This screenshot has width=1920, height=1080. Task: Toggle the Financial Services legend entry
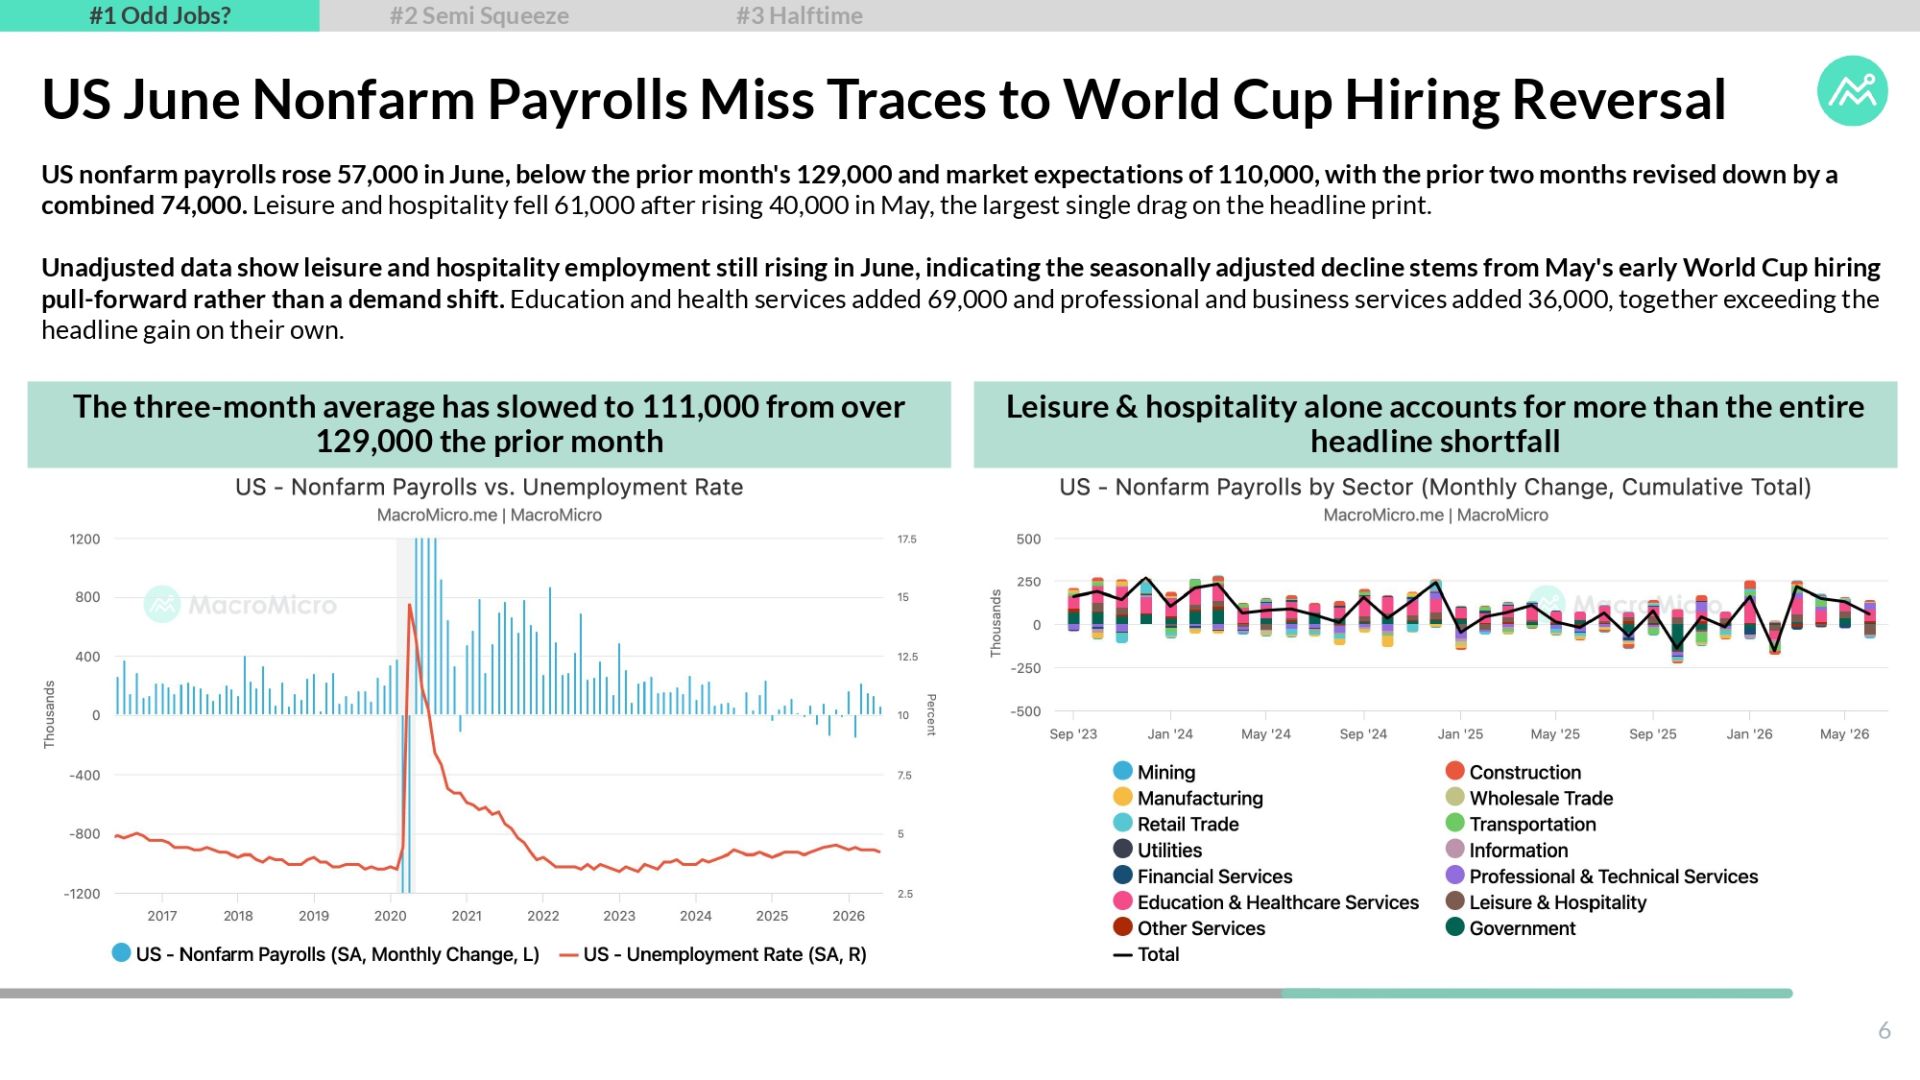[1203, 876]
